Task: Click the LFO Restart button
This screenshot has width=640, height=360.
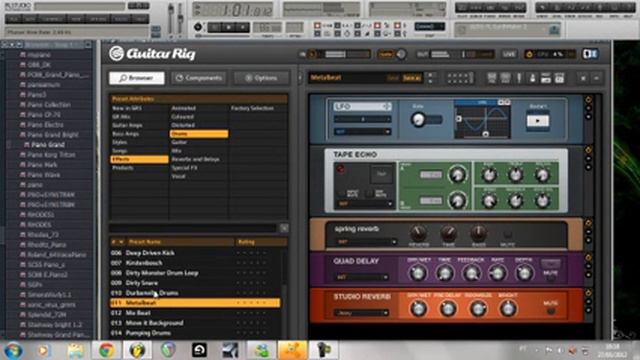Action: [538, 121]
